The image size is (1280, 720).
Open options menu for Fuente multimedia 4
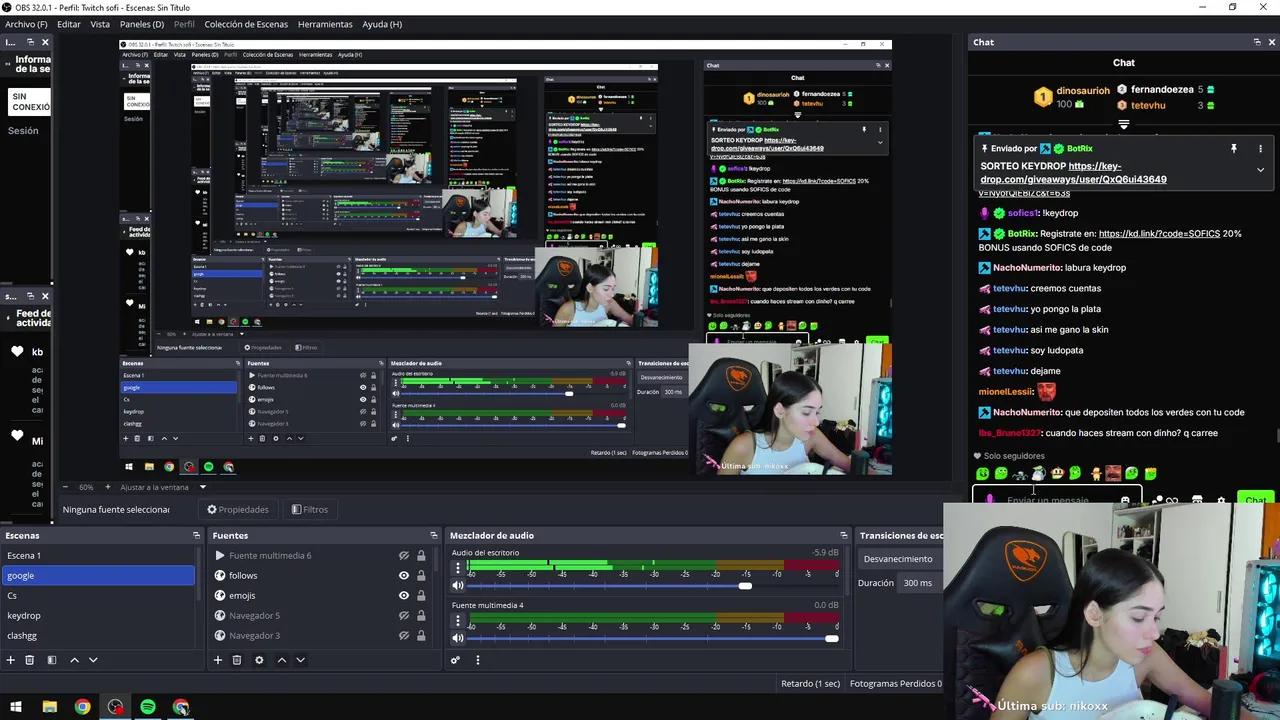coord(458,621)
